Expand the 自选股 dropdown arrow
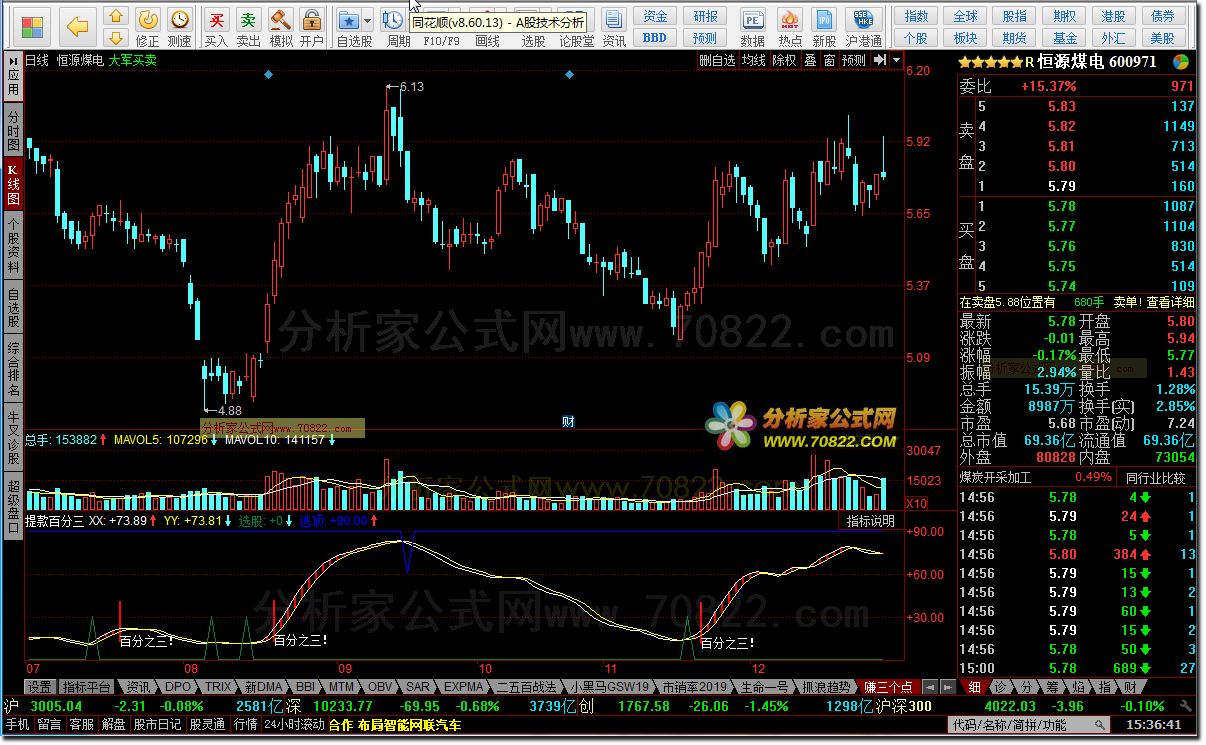This screenshot has height=745, width=1206. 368,20
